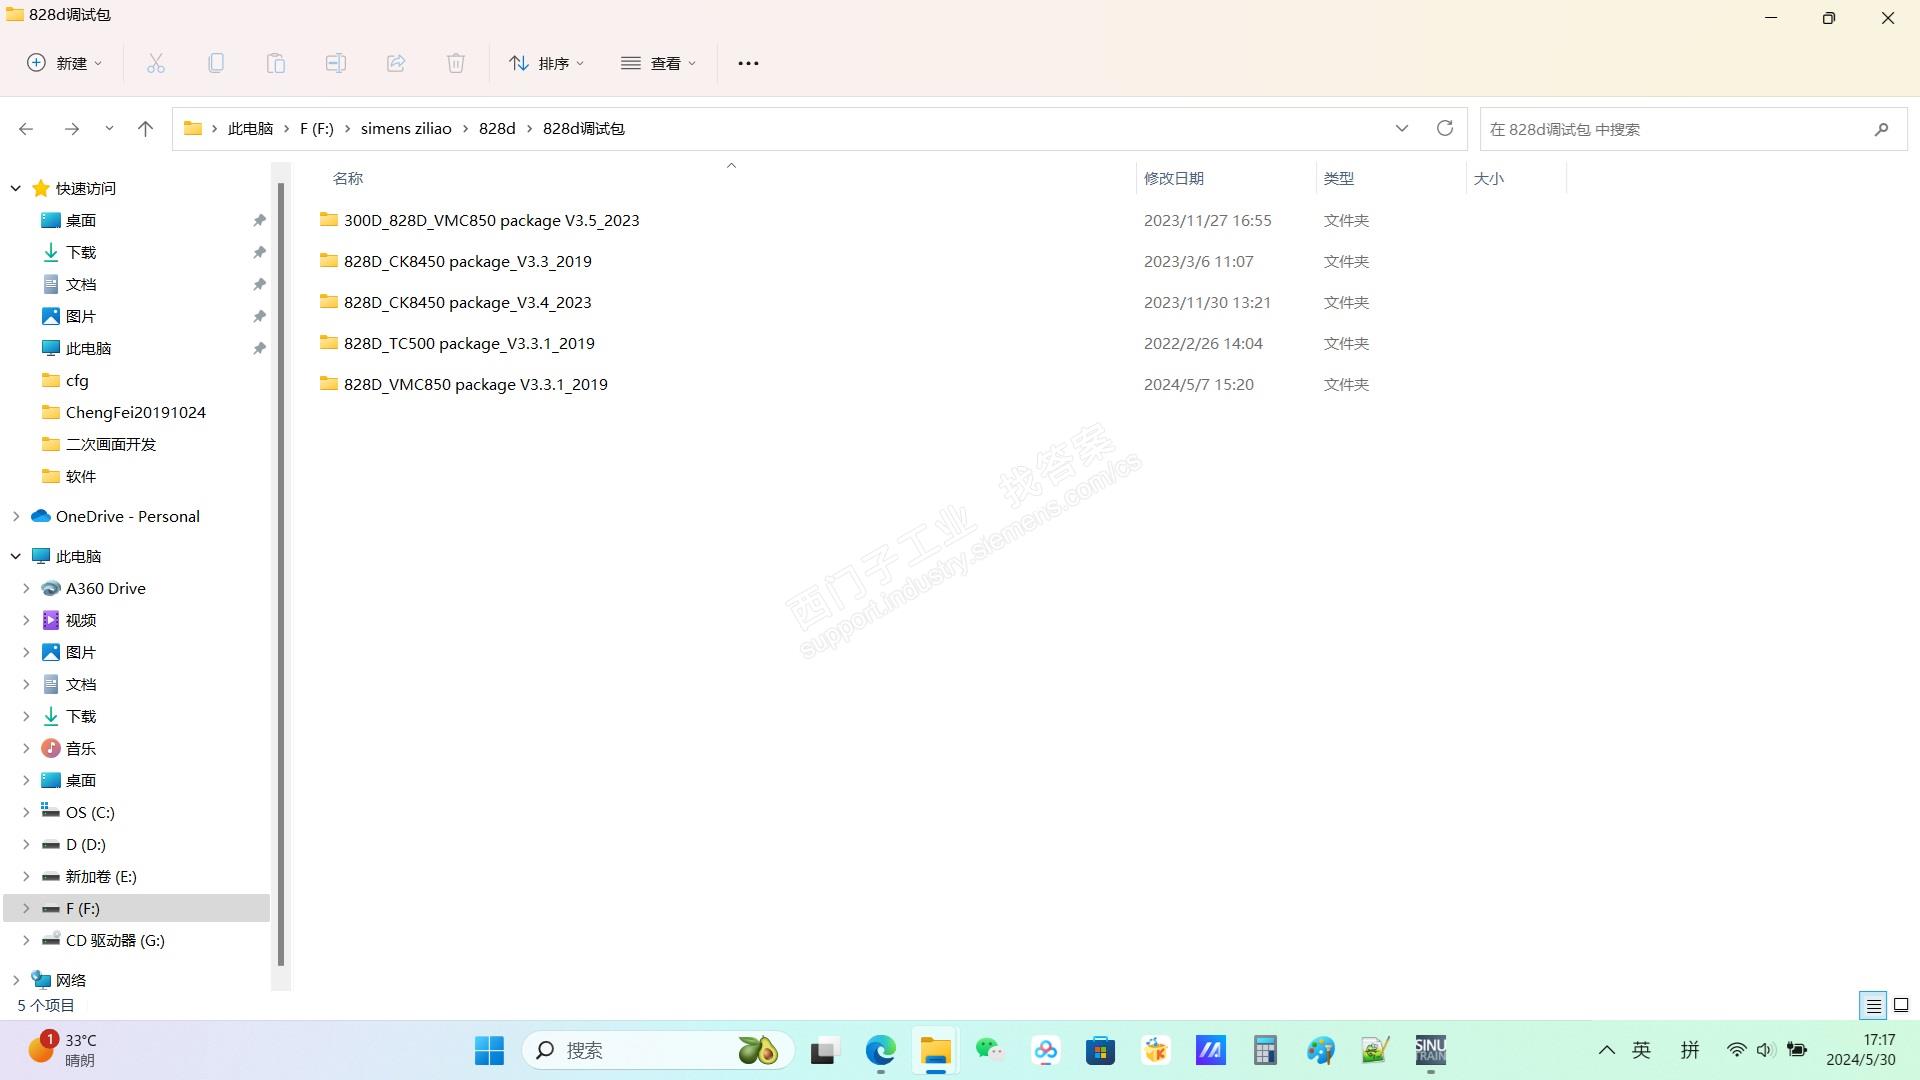Click the Delete trash can icon

coord(456,63)
